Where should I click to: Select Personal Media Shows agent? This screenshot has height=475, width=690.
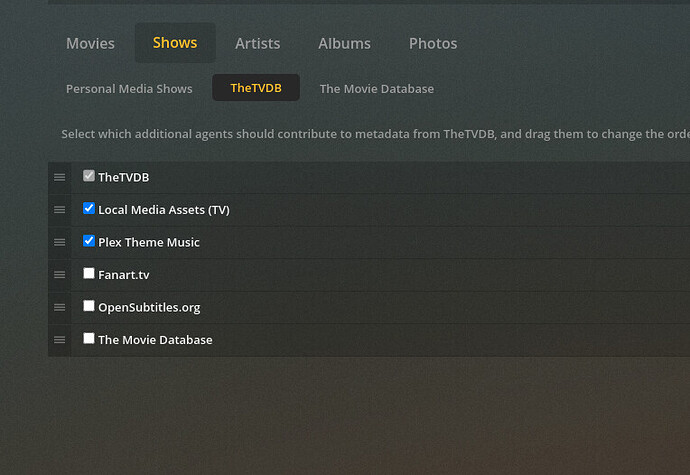129,88
